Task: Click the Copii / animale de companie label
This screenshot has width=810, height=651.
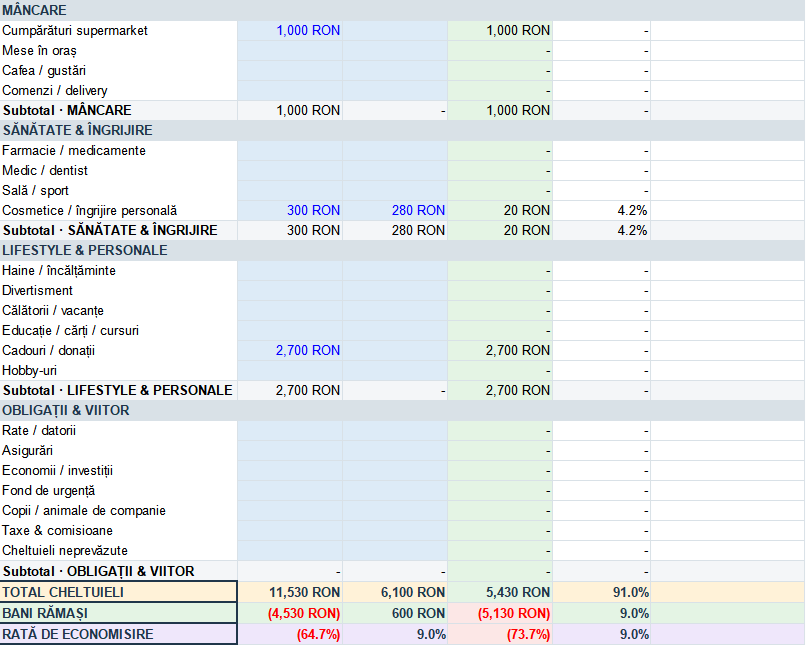Action: [84, 511]
